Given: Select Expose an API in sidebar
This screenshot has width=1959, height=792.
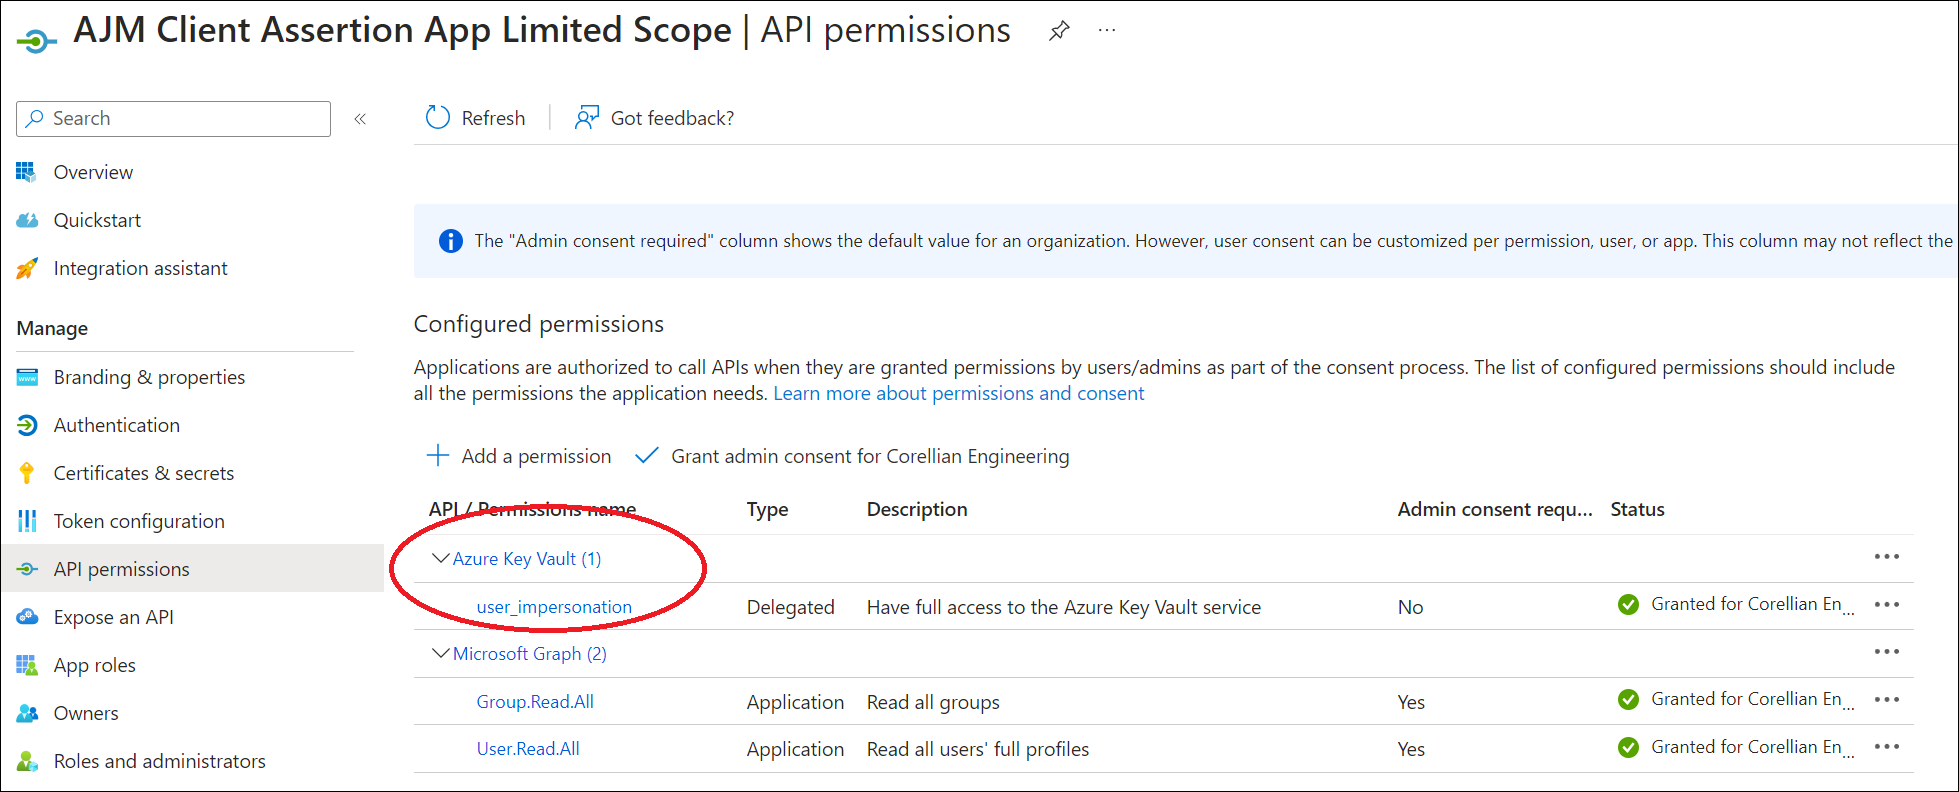Looking at the screenshot, I should click(113, 617).
